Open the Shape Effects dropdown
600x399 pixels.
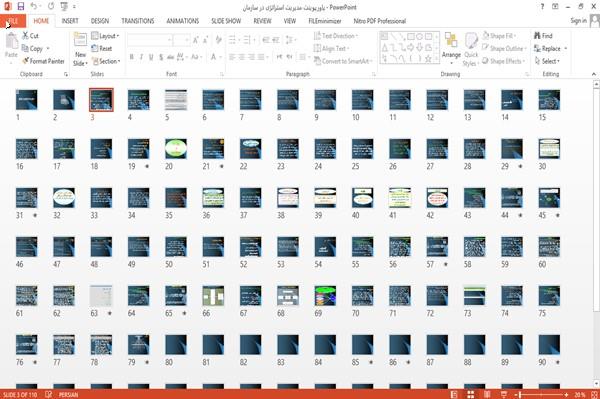point(503,61)
